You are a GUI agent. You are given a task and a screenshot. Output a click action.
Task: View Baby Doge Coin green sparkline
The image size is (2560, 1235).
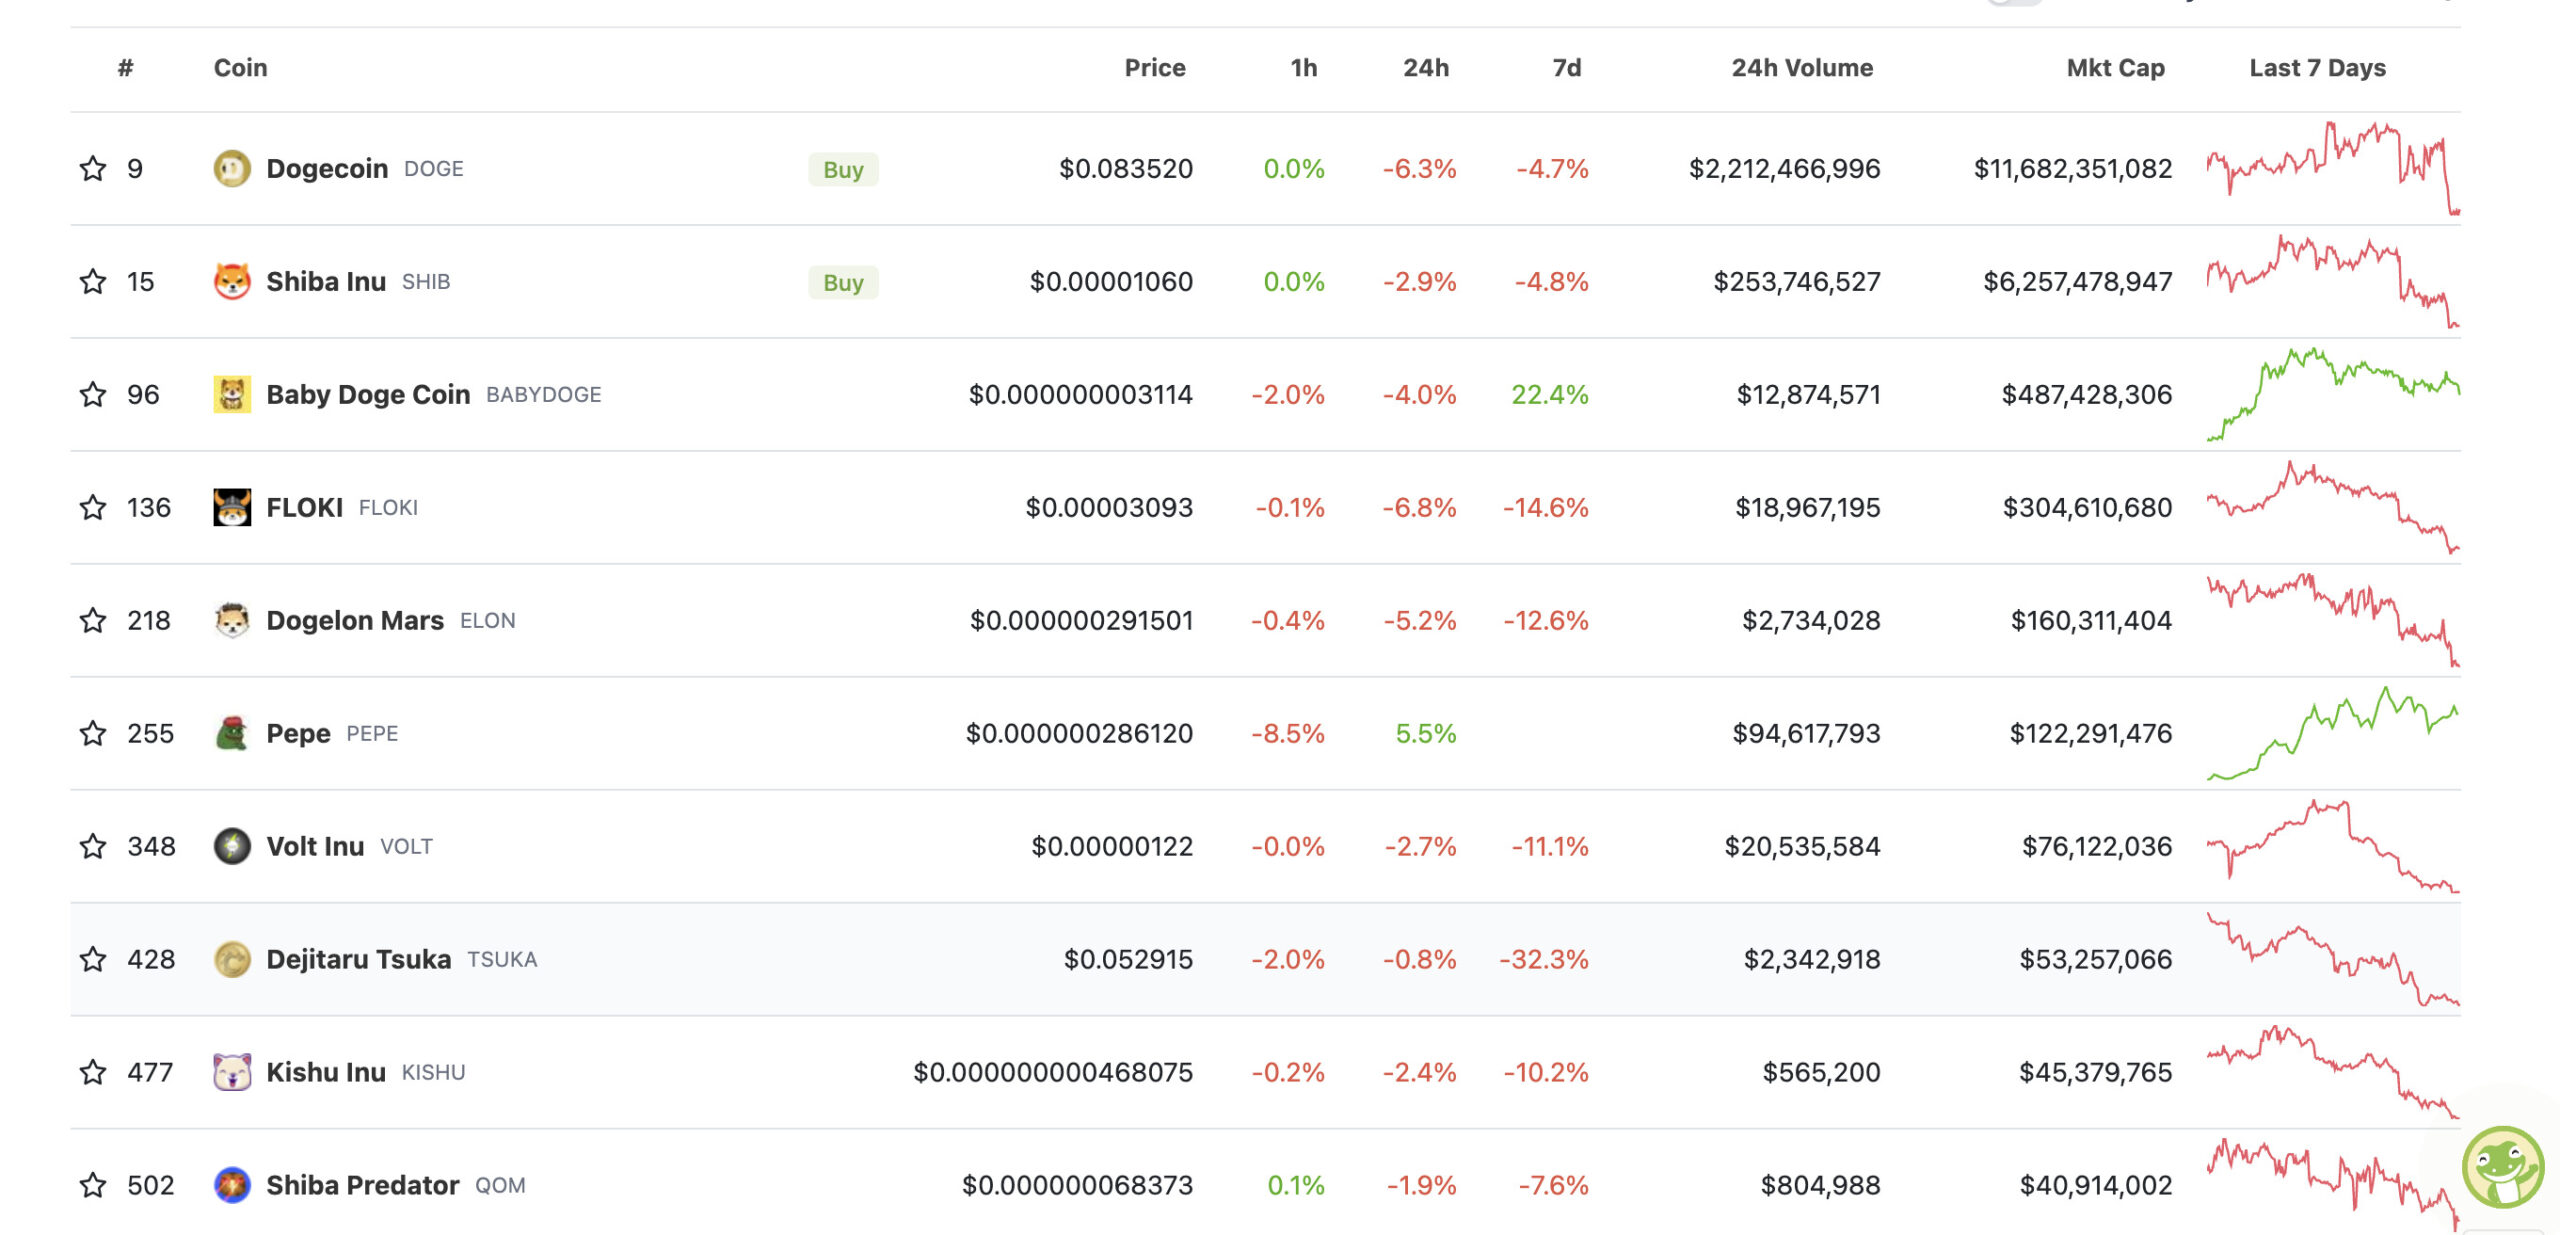[x=2333, y=394]
